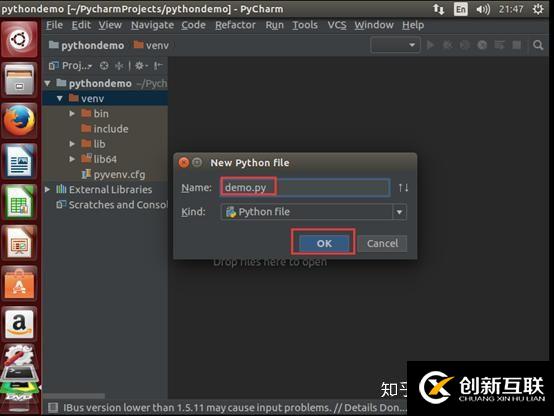This screenshot has width=554, height=416.
Task: Open the File menu
Action: click(x=54, y=25)
